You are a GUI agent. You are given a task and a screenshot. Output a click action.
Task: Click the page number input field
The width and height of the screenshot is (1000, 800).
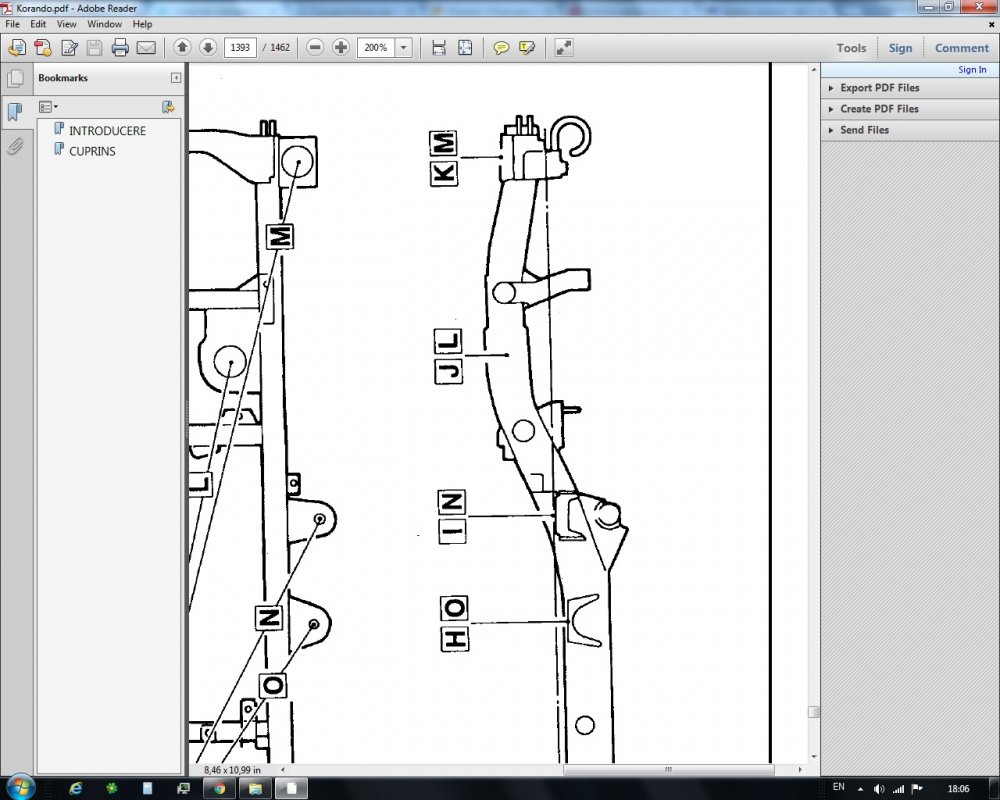pyautogui.click(x=240, y=47)
